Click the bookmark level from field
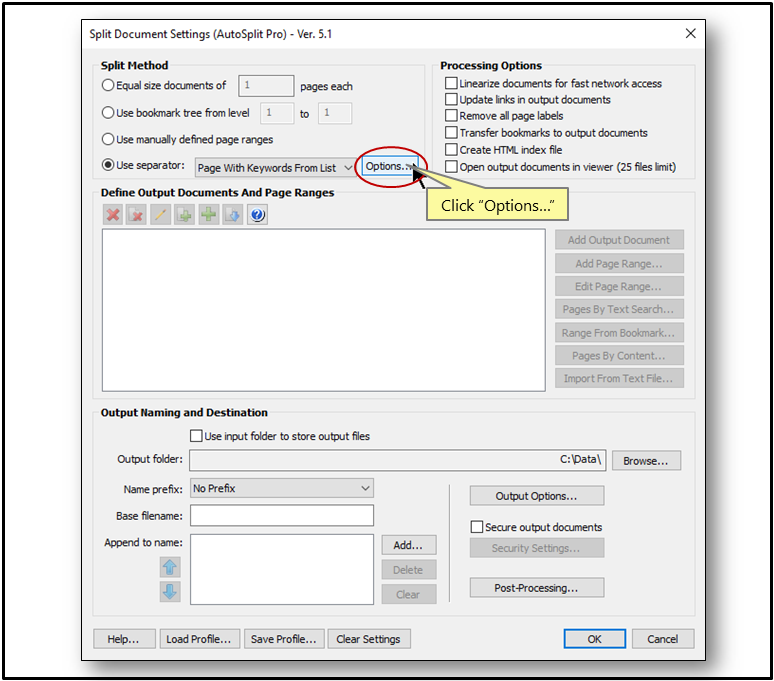This screenshot has height=681, width=774. pyautogui.click(x=277, y=113)
